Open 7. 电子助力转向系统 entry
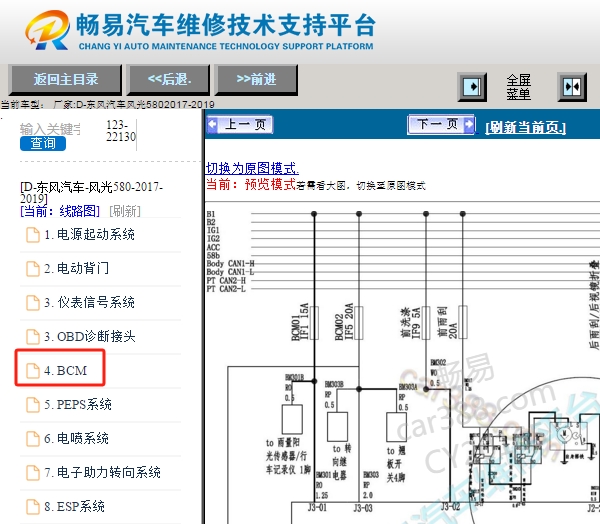Viewport: 600px width, 524px height. tap(103, 473)
